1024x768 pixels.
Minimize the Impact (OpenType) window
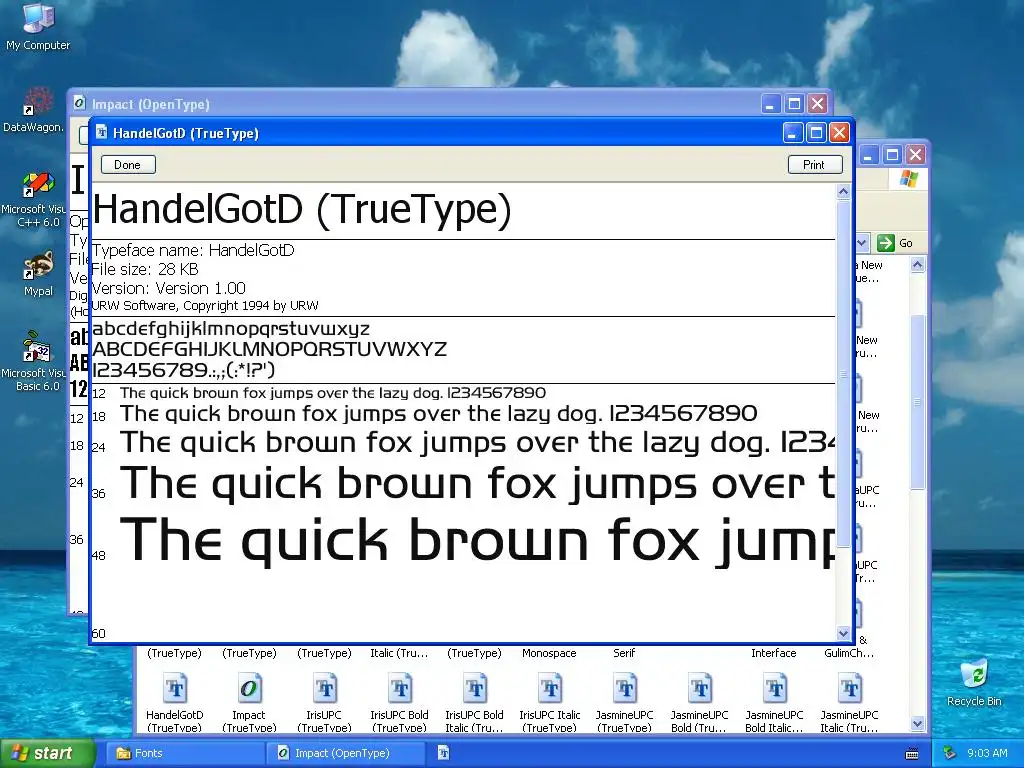click(771, 104)
